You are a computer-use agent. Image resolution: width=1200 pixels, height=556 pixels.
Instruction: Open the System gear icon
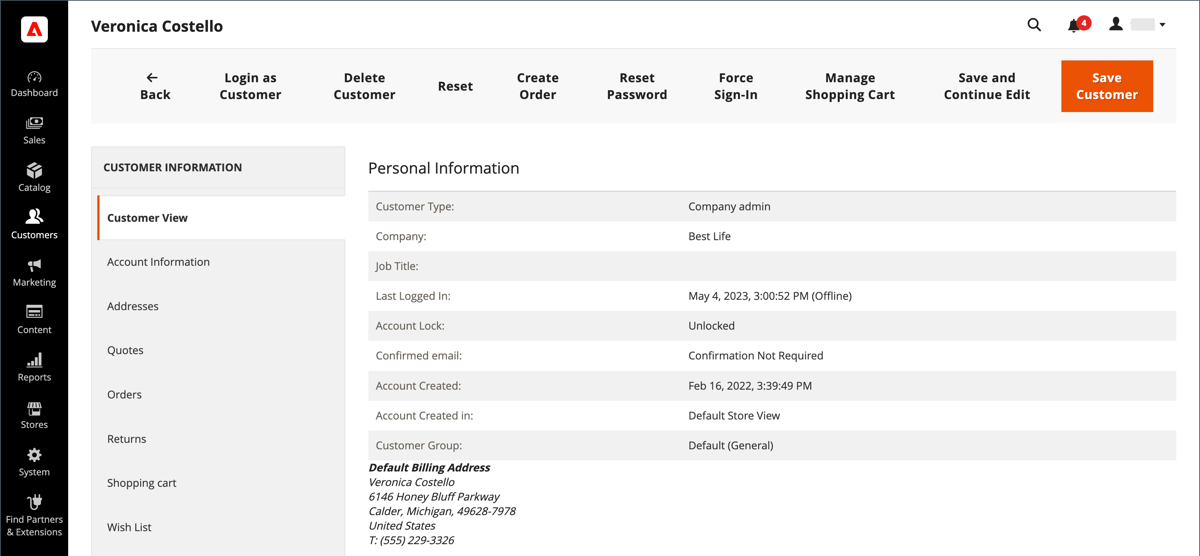click(34, 455)
